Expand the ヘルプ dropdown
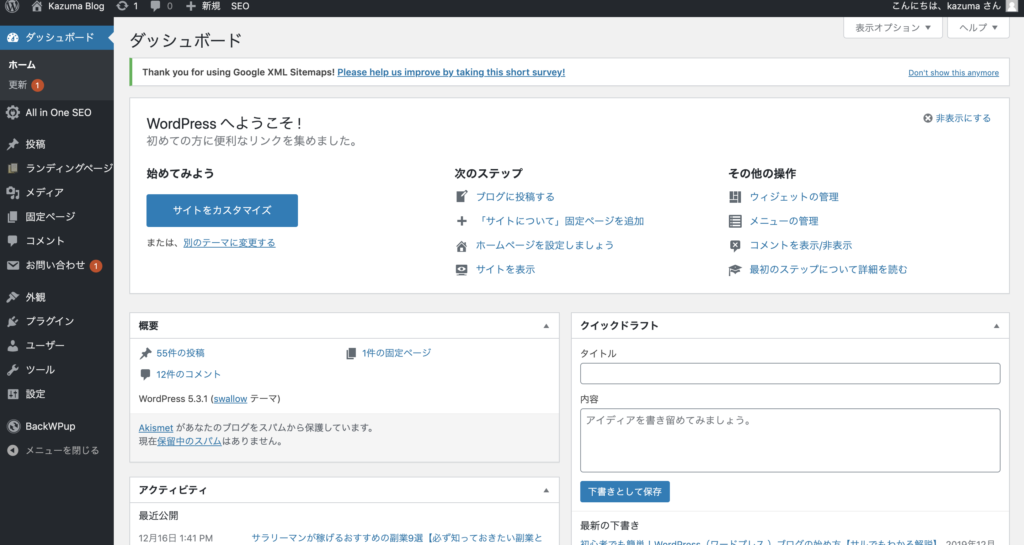This screenshot has width=1024, height=545. [x=978, y=27]
